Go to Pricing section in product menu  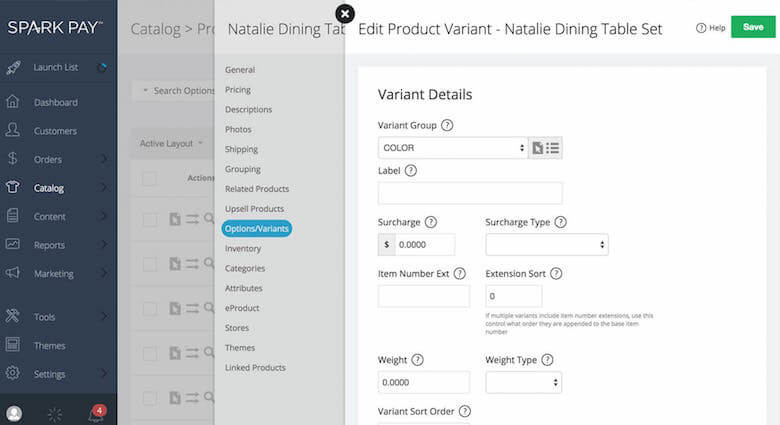[x=238, y=90]
